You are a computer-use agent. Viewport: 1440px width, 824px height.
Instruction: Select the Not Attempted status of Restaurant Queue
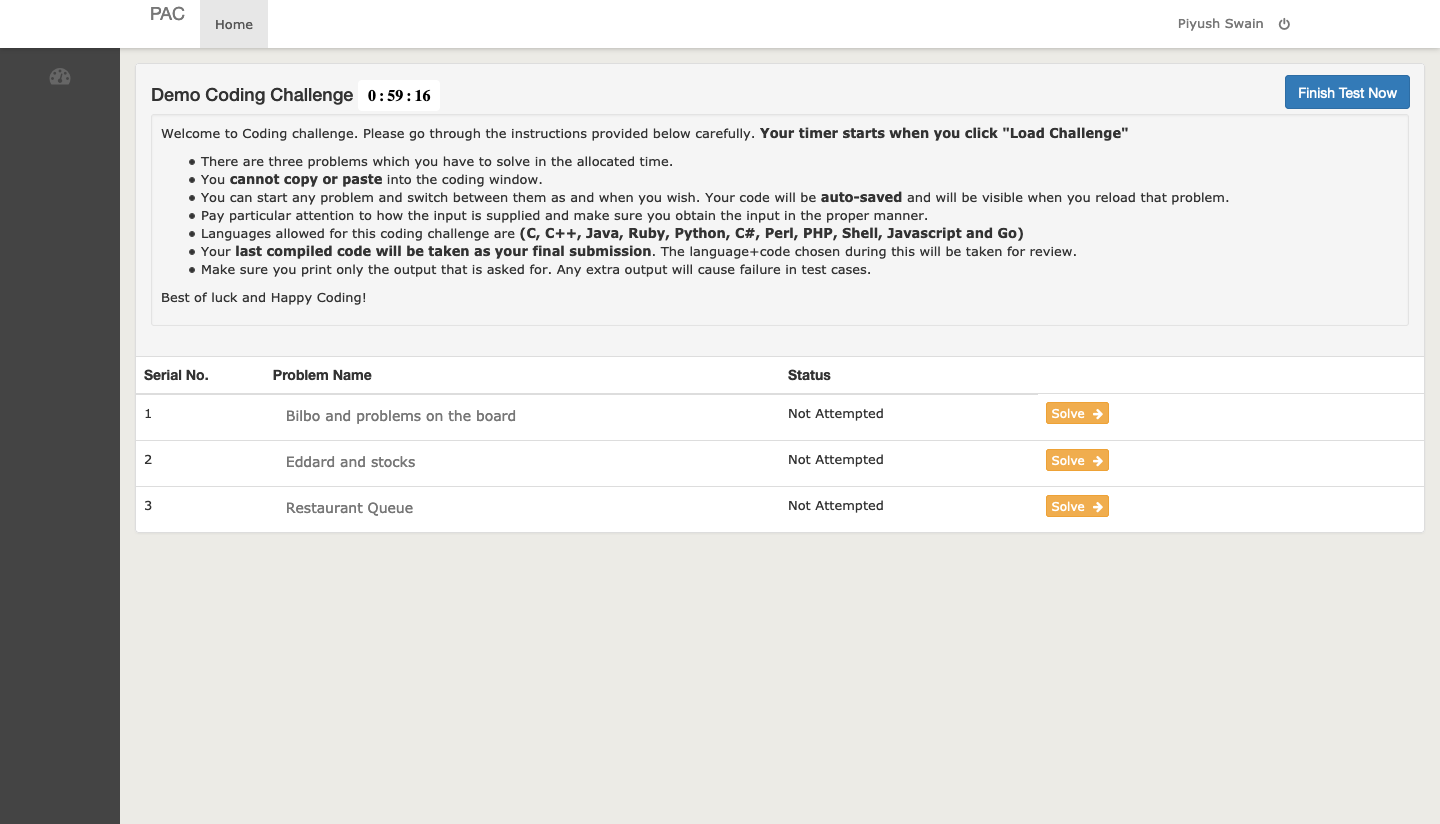coord(835,505)
